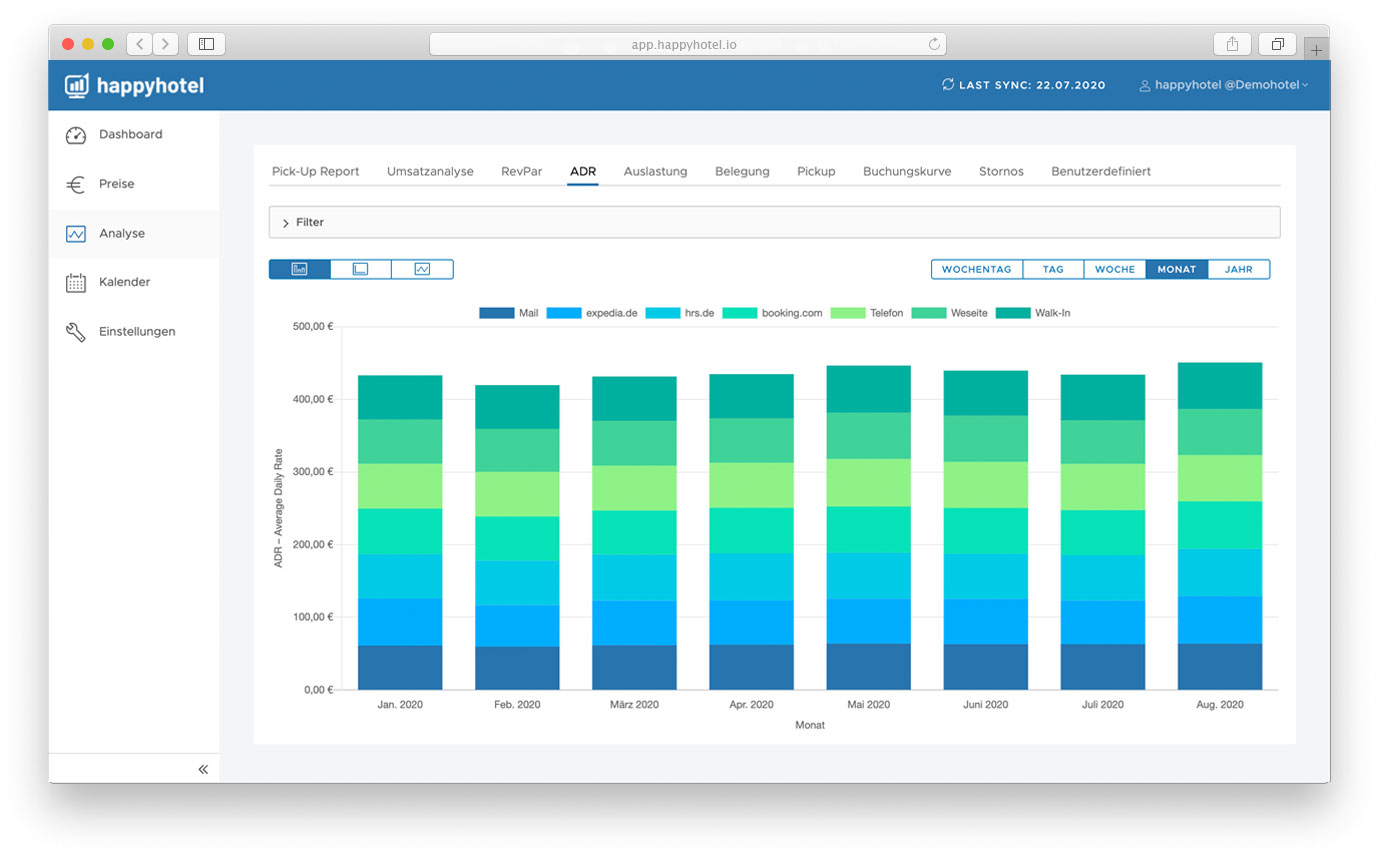
Task: Go to Kalender in the sidebar
Action: coord(134,283)
